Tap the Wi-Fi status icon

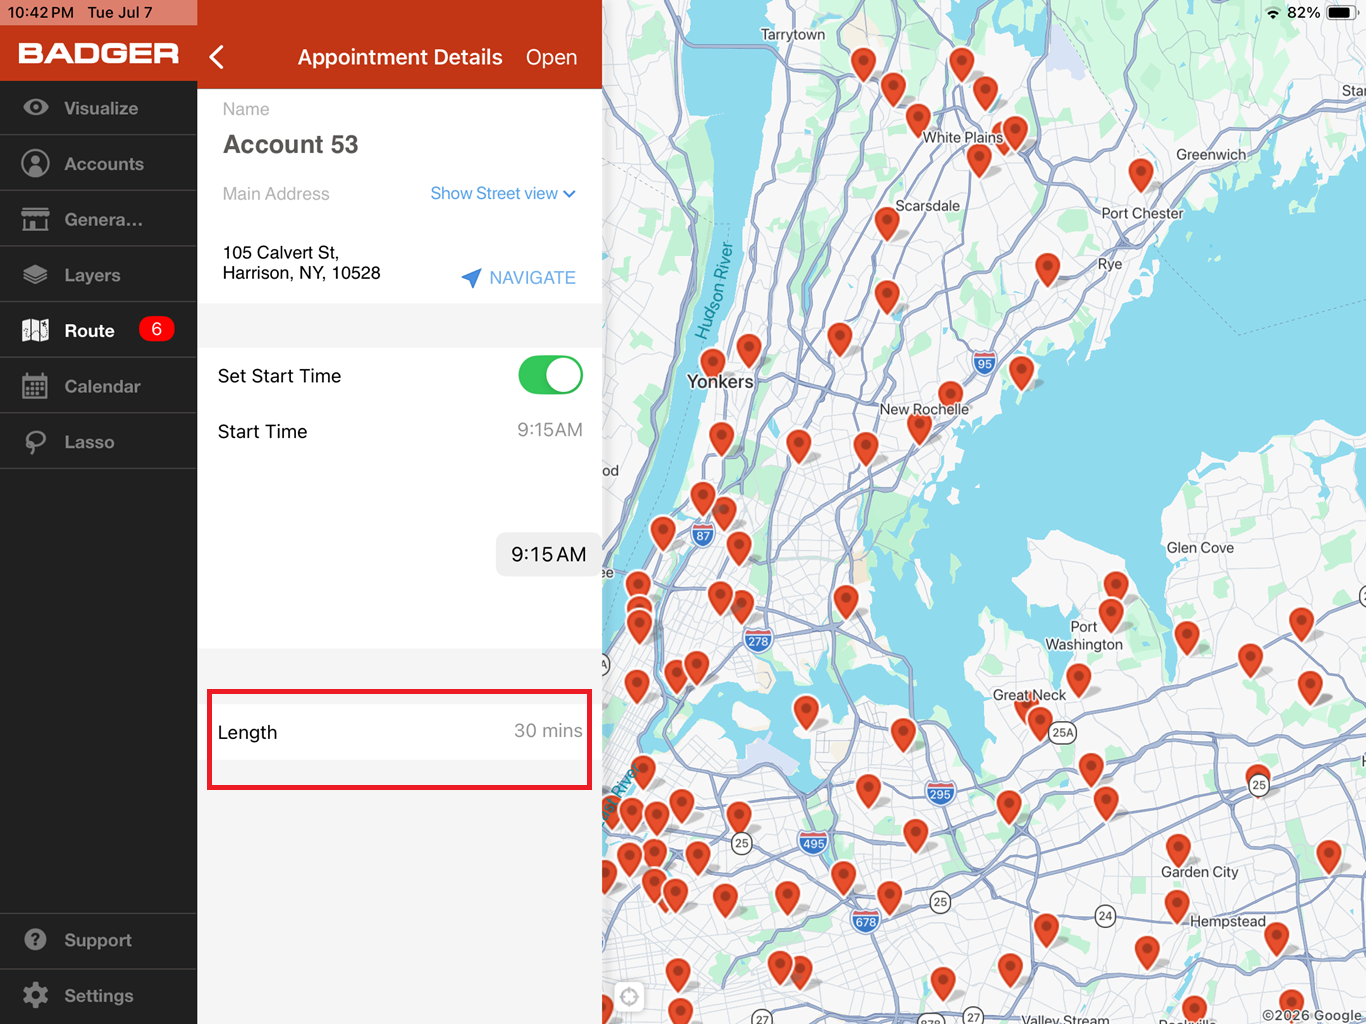[1273, 13]
